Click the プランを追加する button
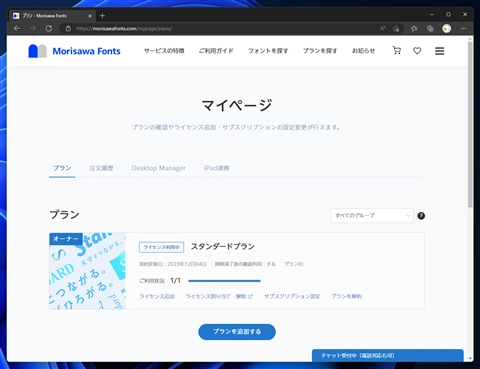The height and width of the screenshot is (369, 480). pyautogui.click(x=237, y=332)
